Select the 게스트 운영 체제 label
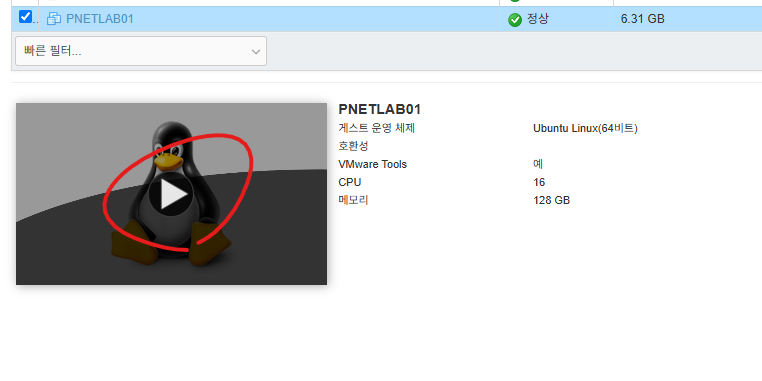Image resolution: width=762 pixels, height=381 pixels. (x=377, y=128)
